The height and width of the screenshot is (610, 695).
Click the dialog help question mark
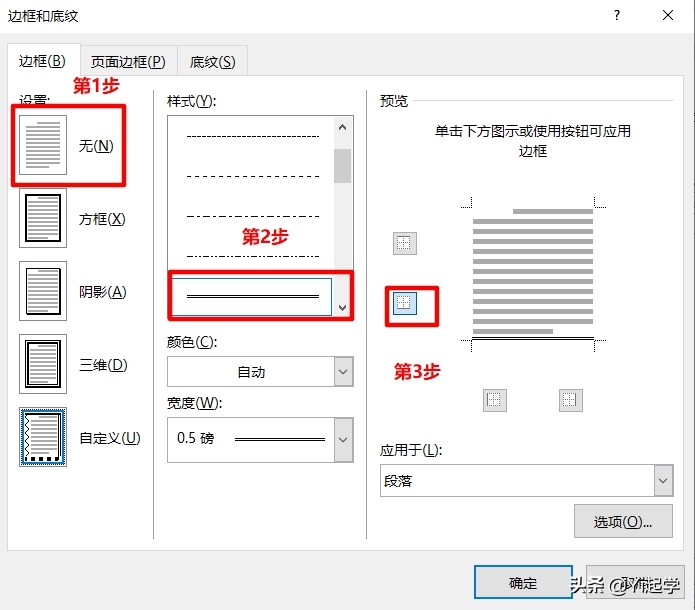click(617, 16)
